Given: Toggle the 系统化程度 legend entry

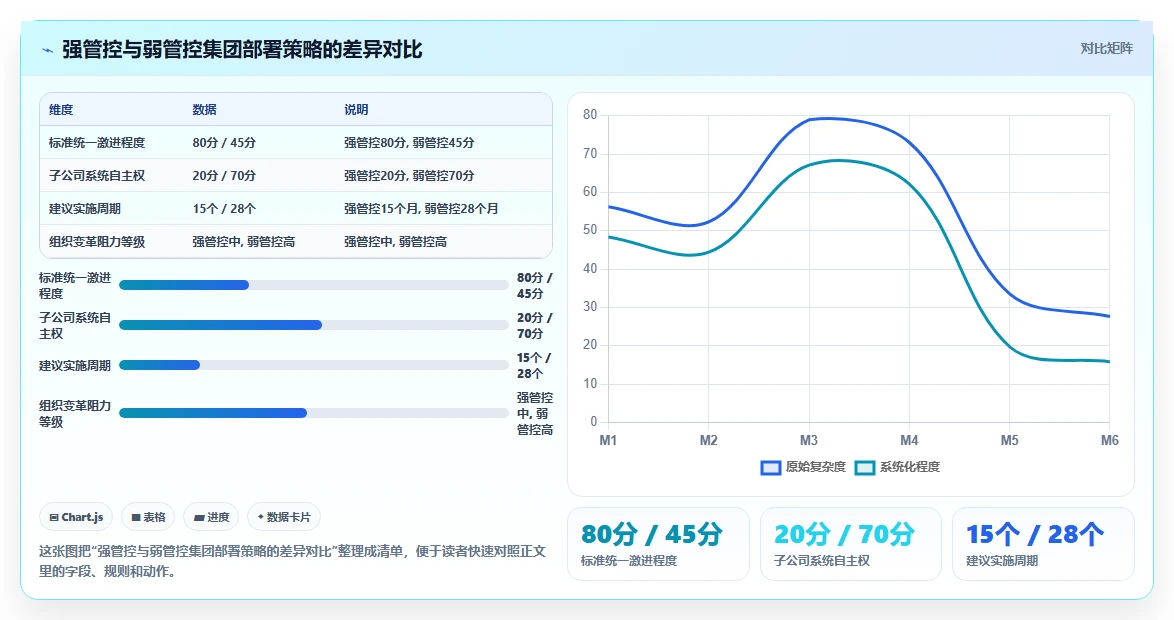Looking at the screenshot, I should pyautogui.click(x=897, y=467).
